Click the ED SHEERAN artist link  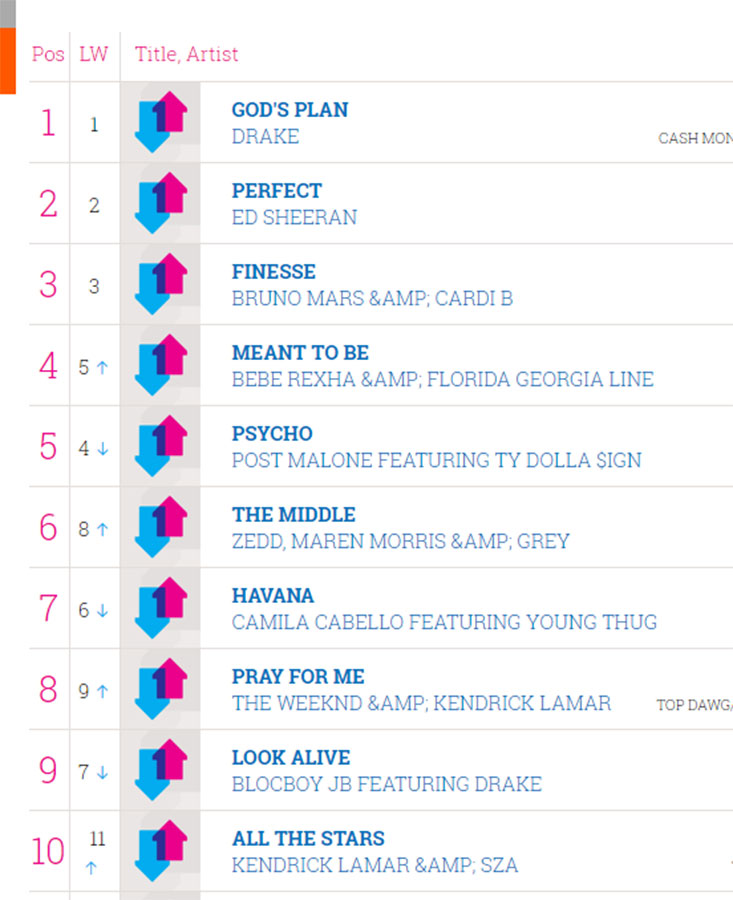(x=294, y=218)
